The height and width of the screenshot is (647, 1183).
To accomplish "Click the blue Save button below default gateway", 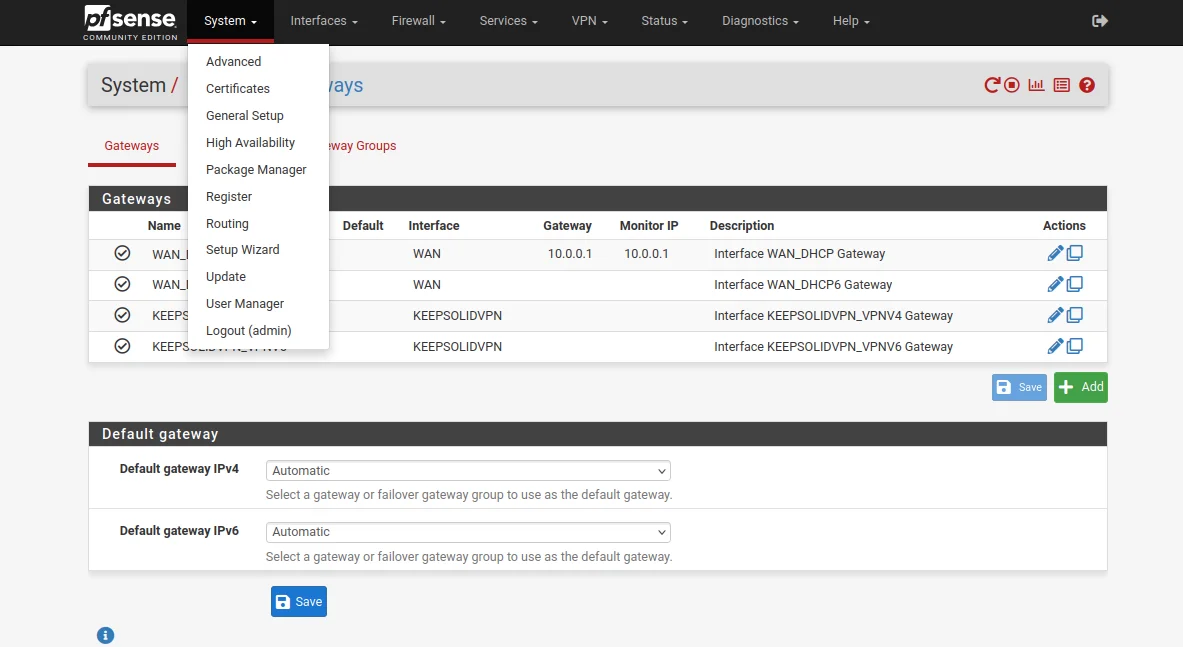I will 298,601.
